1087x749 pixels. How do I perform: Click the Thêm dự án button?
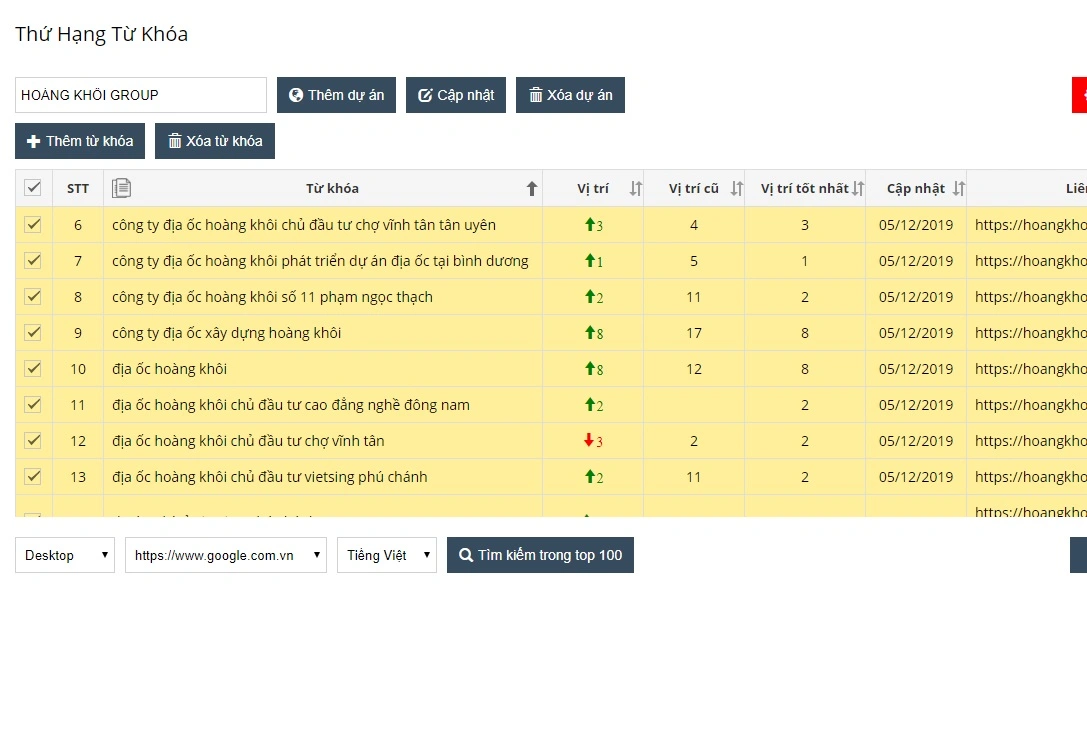point(336,95)
